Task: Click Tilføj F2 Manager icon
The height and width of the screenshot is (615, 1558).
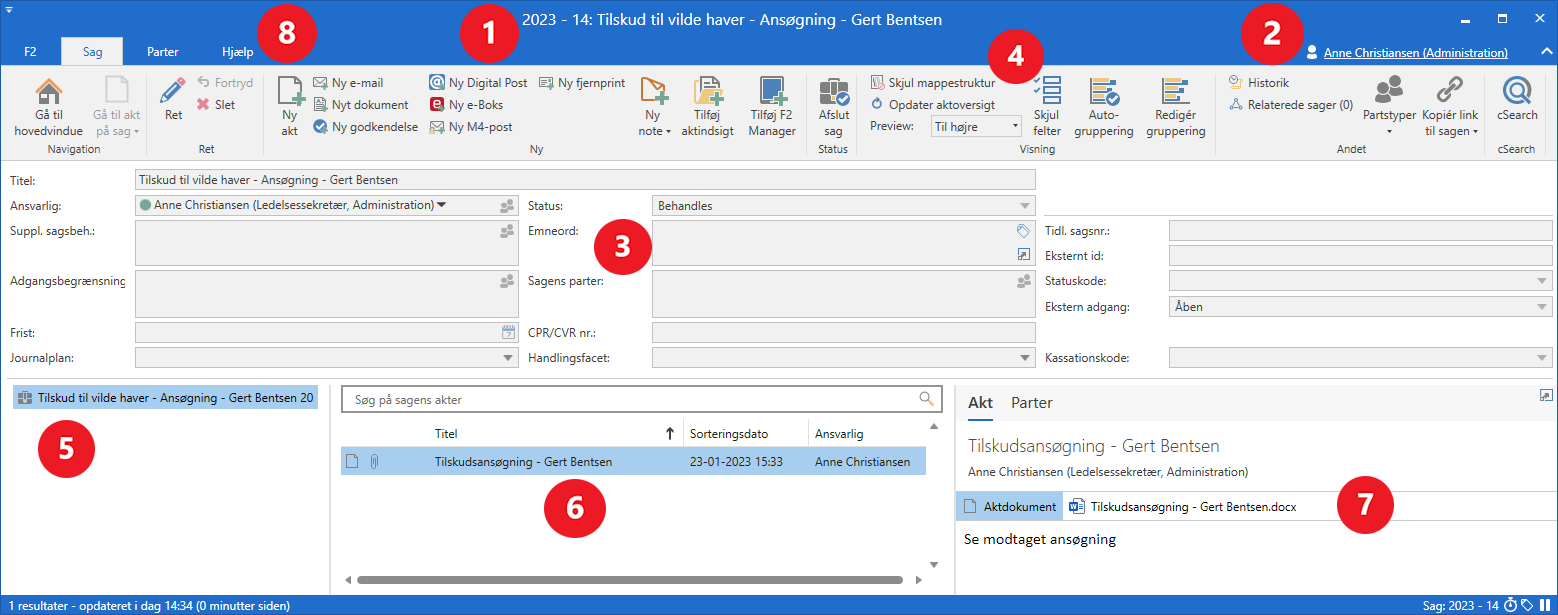Action: (771, 93)
